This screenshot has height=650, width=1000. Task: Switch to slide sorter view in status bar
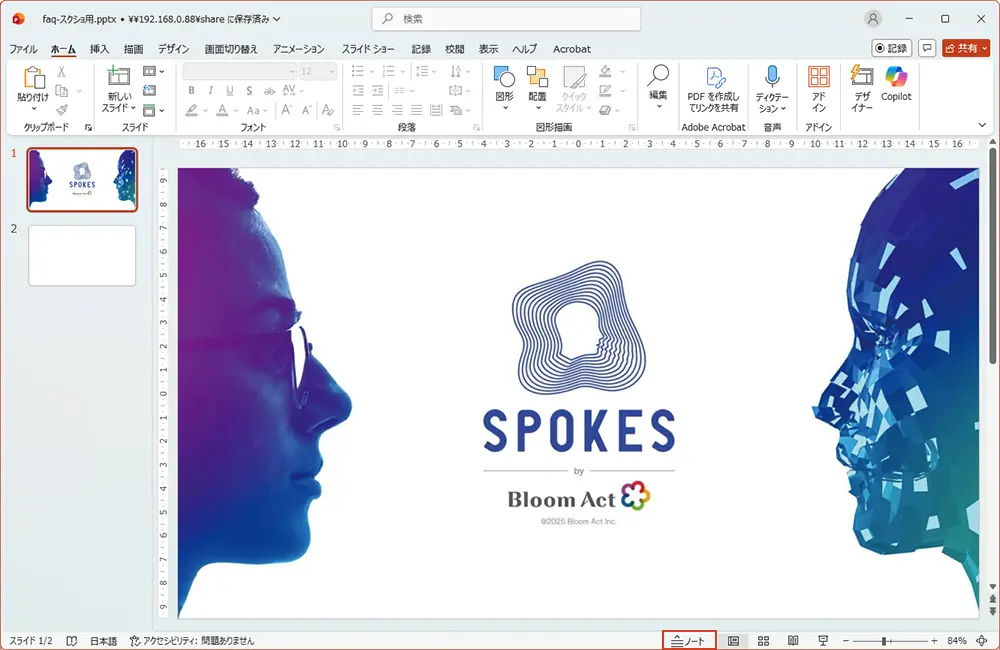click(x=763, y=641)
